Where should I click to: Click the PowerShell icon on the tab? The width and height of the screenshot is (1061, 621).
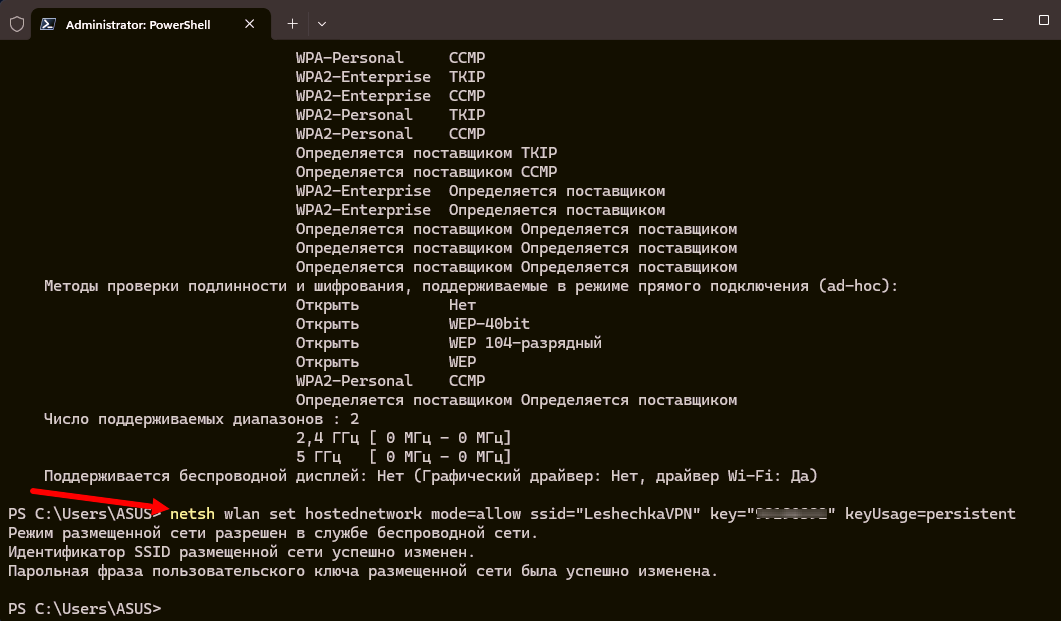coord(48,24)
